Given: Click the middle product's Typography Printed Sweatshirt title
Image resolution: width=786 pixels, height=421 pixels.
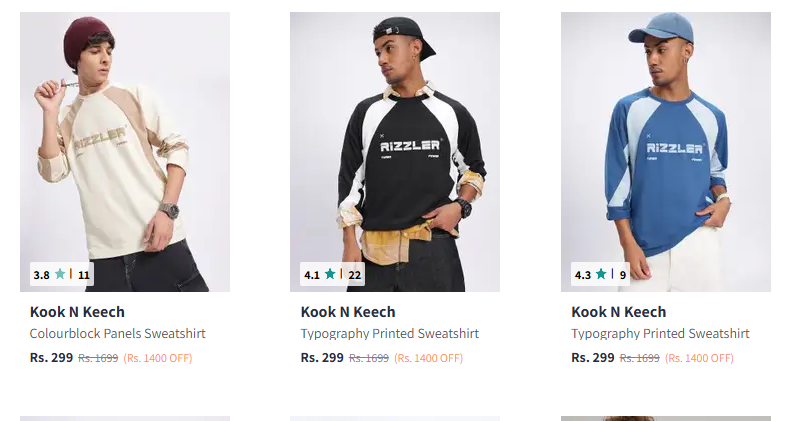Looking at the screenshot, I should tap(390, 333).
